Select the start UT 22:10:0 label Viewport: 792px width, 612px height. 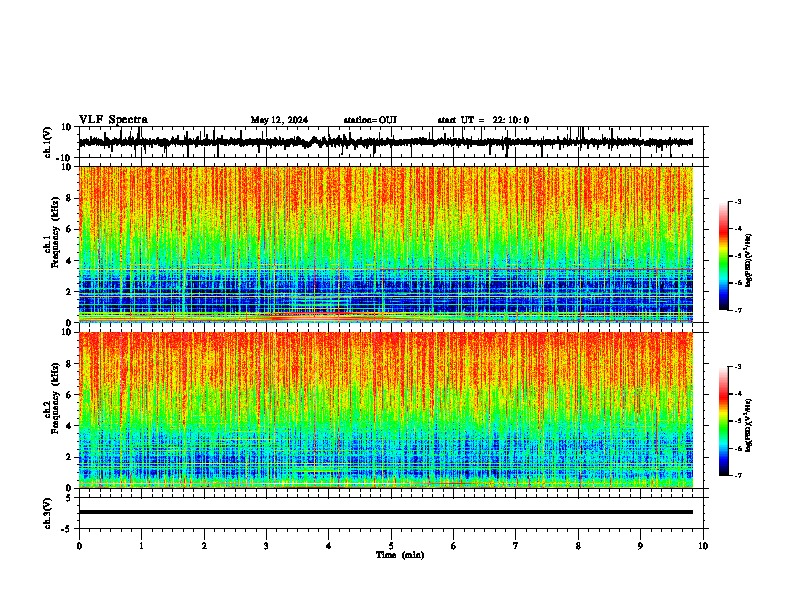483,120
